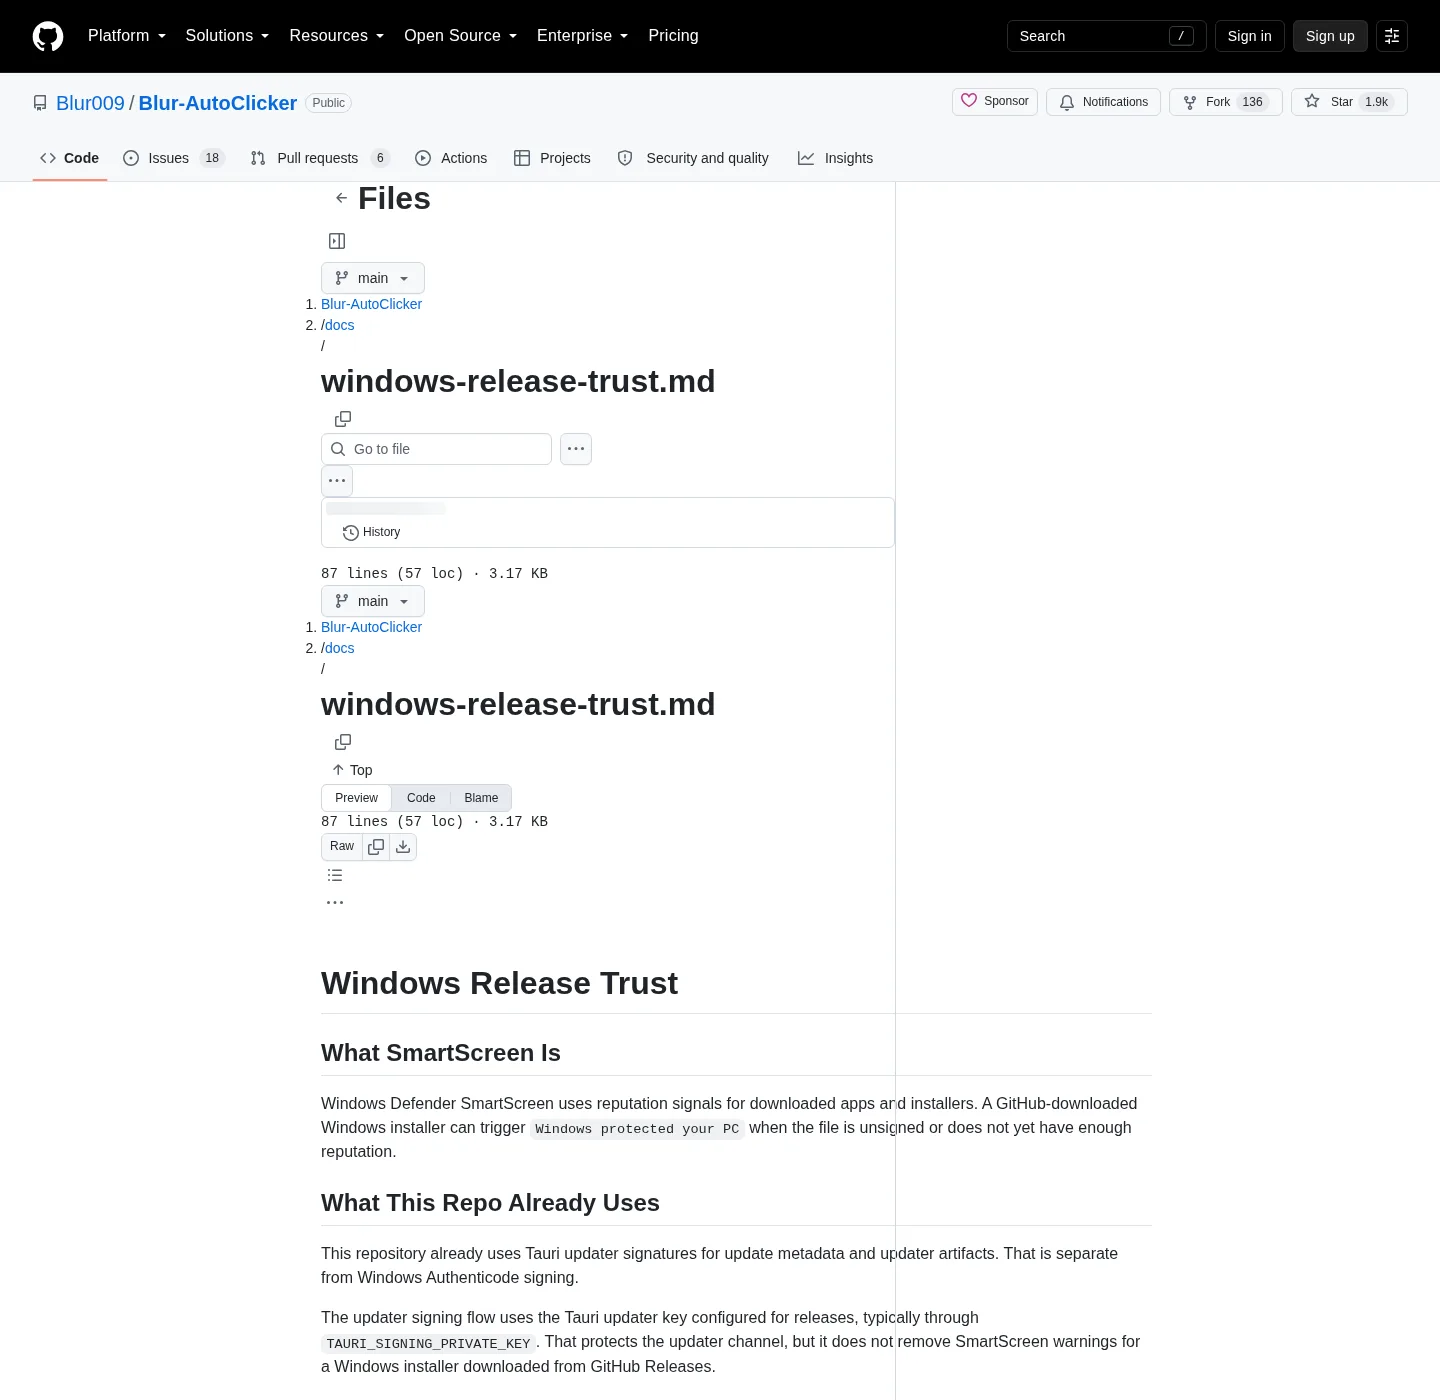Copy path icon under second windows-release-trust.md heading
This screenshot has height=1400, width=1440.
[x=343, y=742]
